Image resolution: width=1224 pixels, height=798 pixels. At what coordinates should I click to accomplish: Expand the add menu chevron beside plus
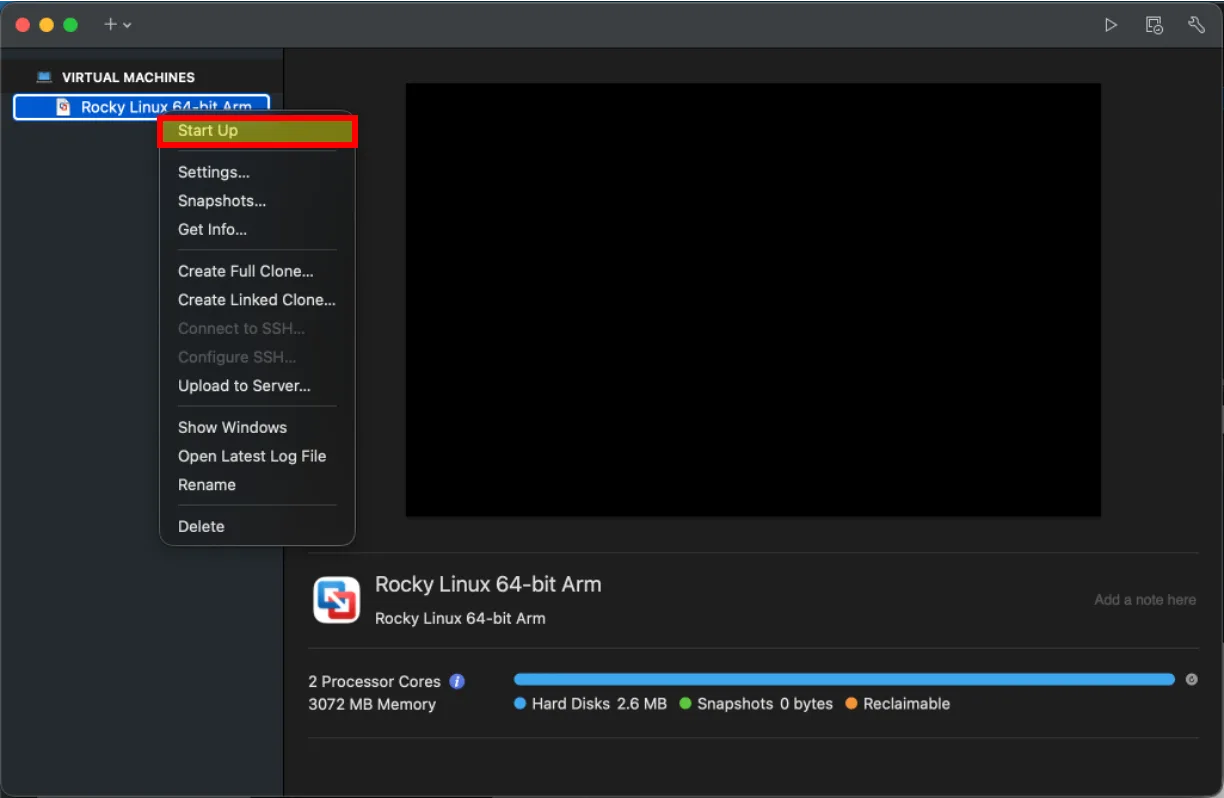coord(127,25)
